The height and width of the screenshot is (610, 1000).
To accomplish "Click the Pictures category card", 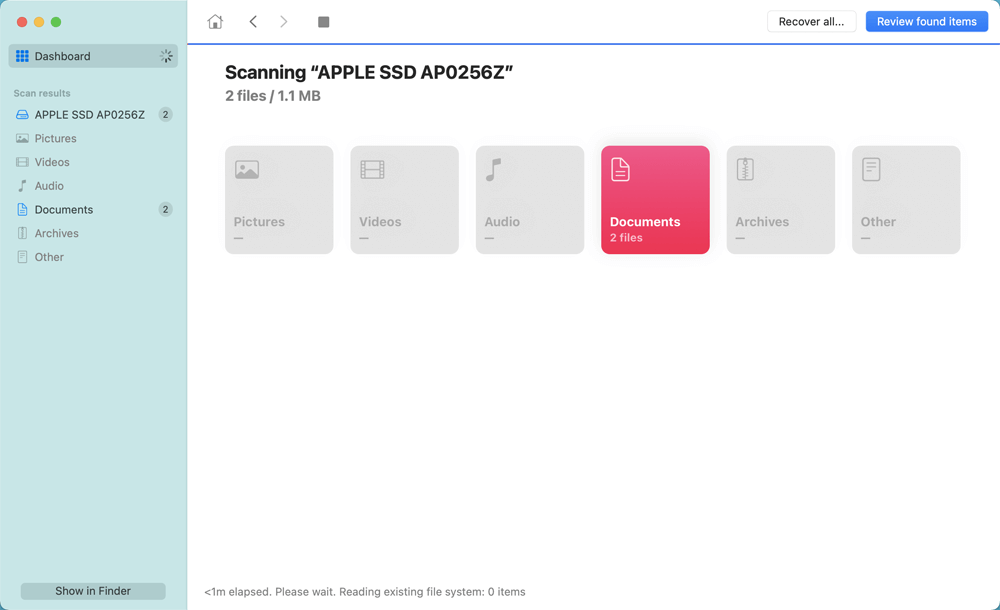I will 279,199.
